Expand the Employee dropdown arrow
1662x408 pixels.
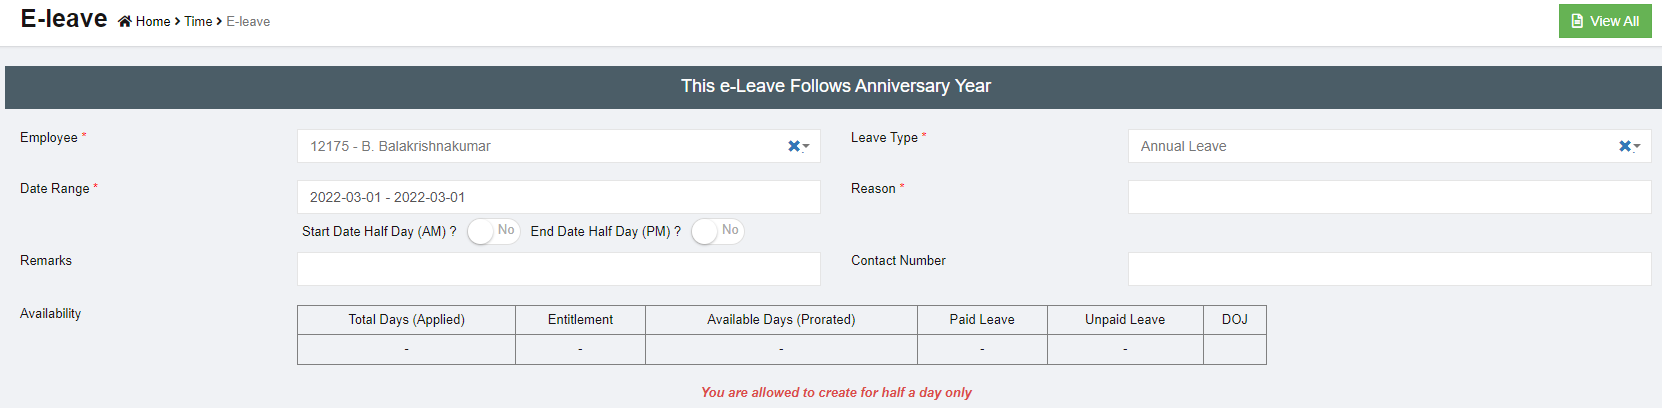[x=806, y=147]
